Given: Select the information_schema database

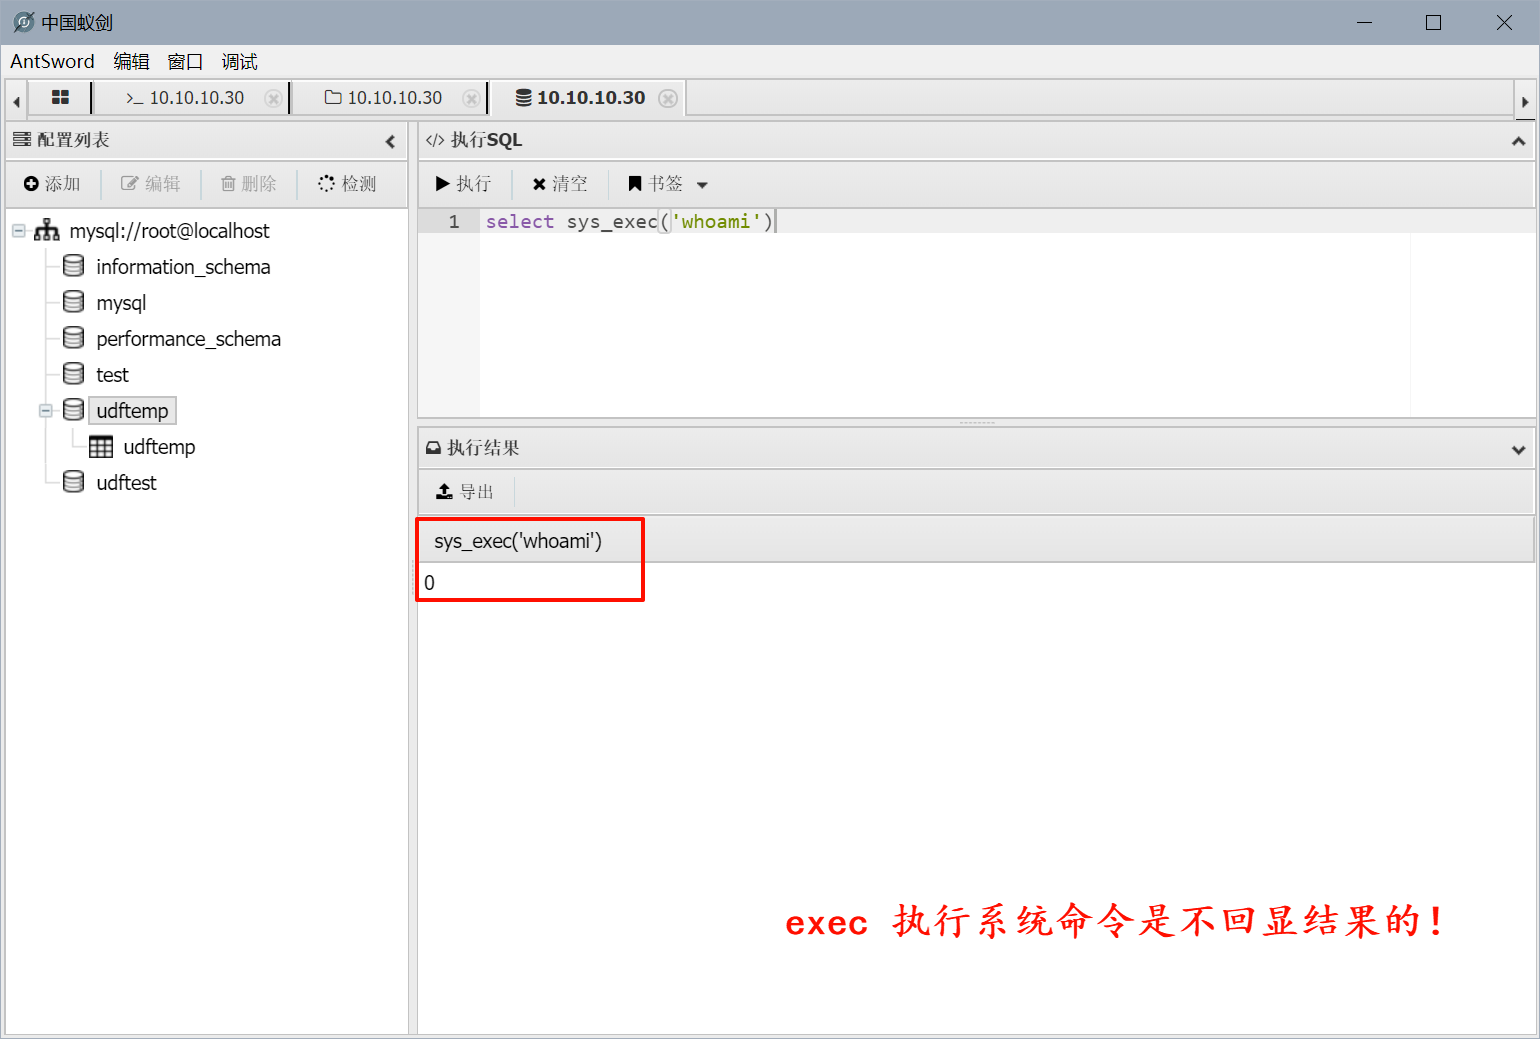Looking at the screenshot, I should pyautogui.click(x=183, y=267).
